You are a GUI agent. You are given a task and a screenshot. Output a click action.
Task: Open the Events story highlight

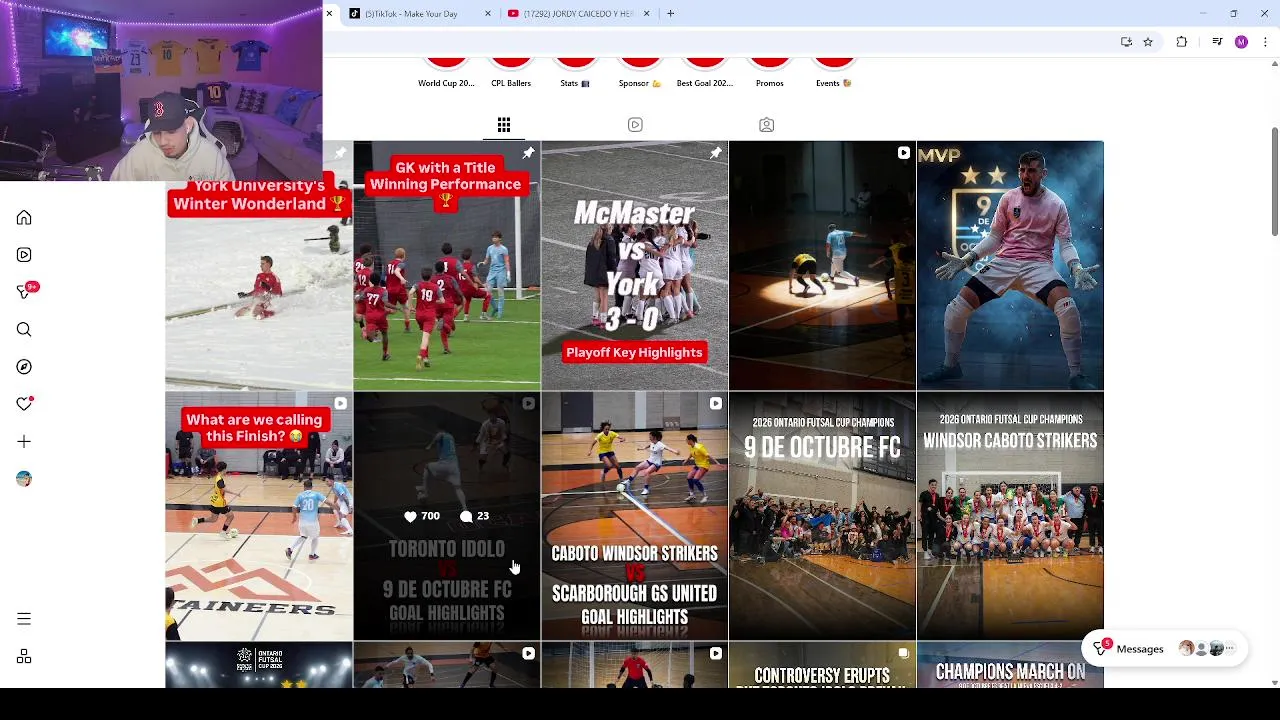tap(834, 73)
